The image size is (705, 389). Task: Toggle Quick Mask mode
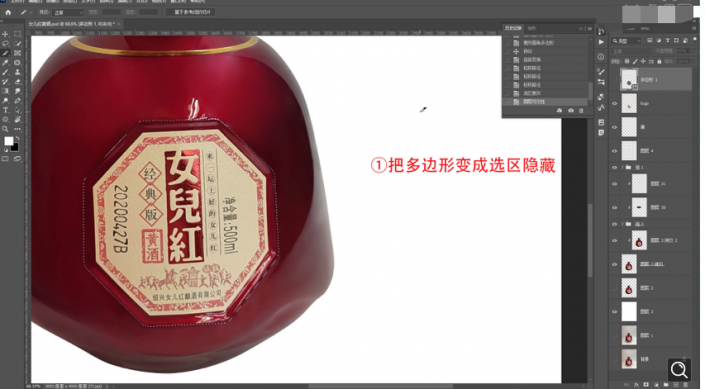(5, 159)
